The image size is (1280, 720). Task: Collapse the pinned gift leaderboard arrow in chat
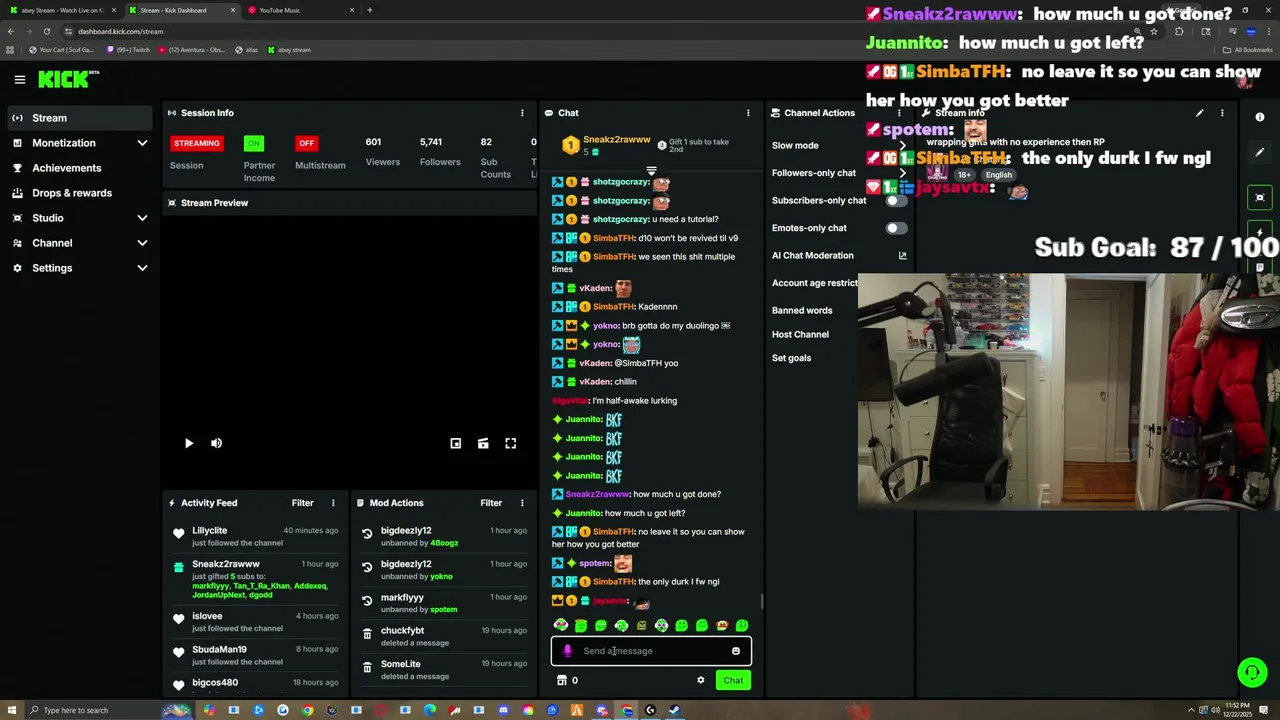pos(651,172)
